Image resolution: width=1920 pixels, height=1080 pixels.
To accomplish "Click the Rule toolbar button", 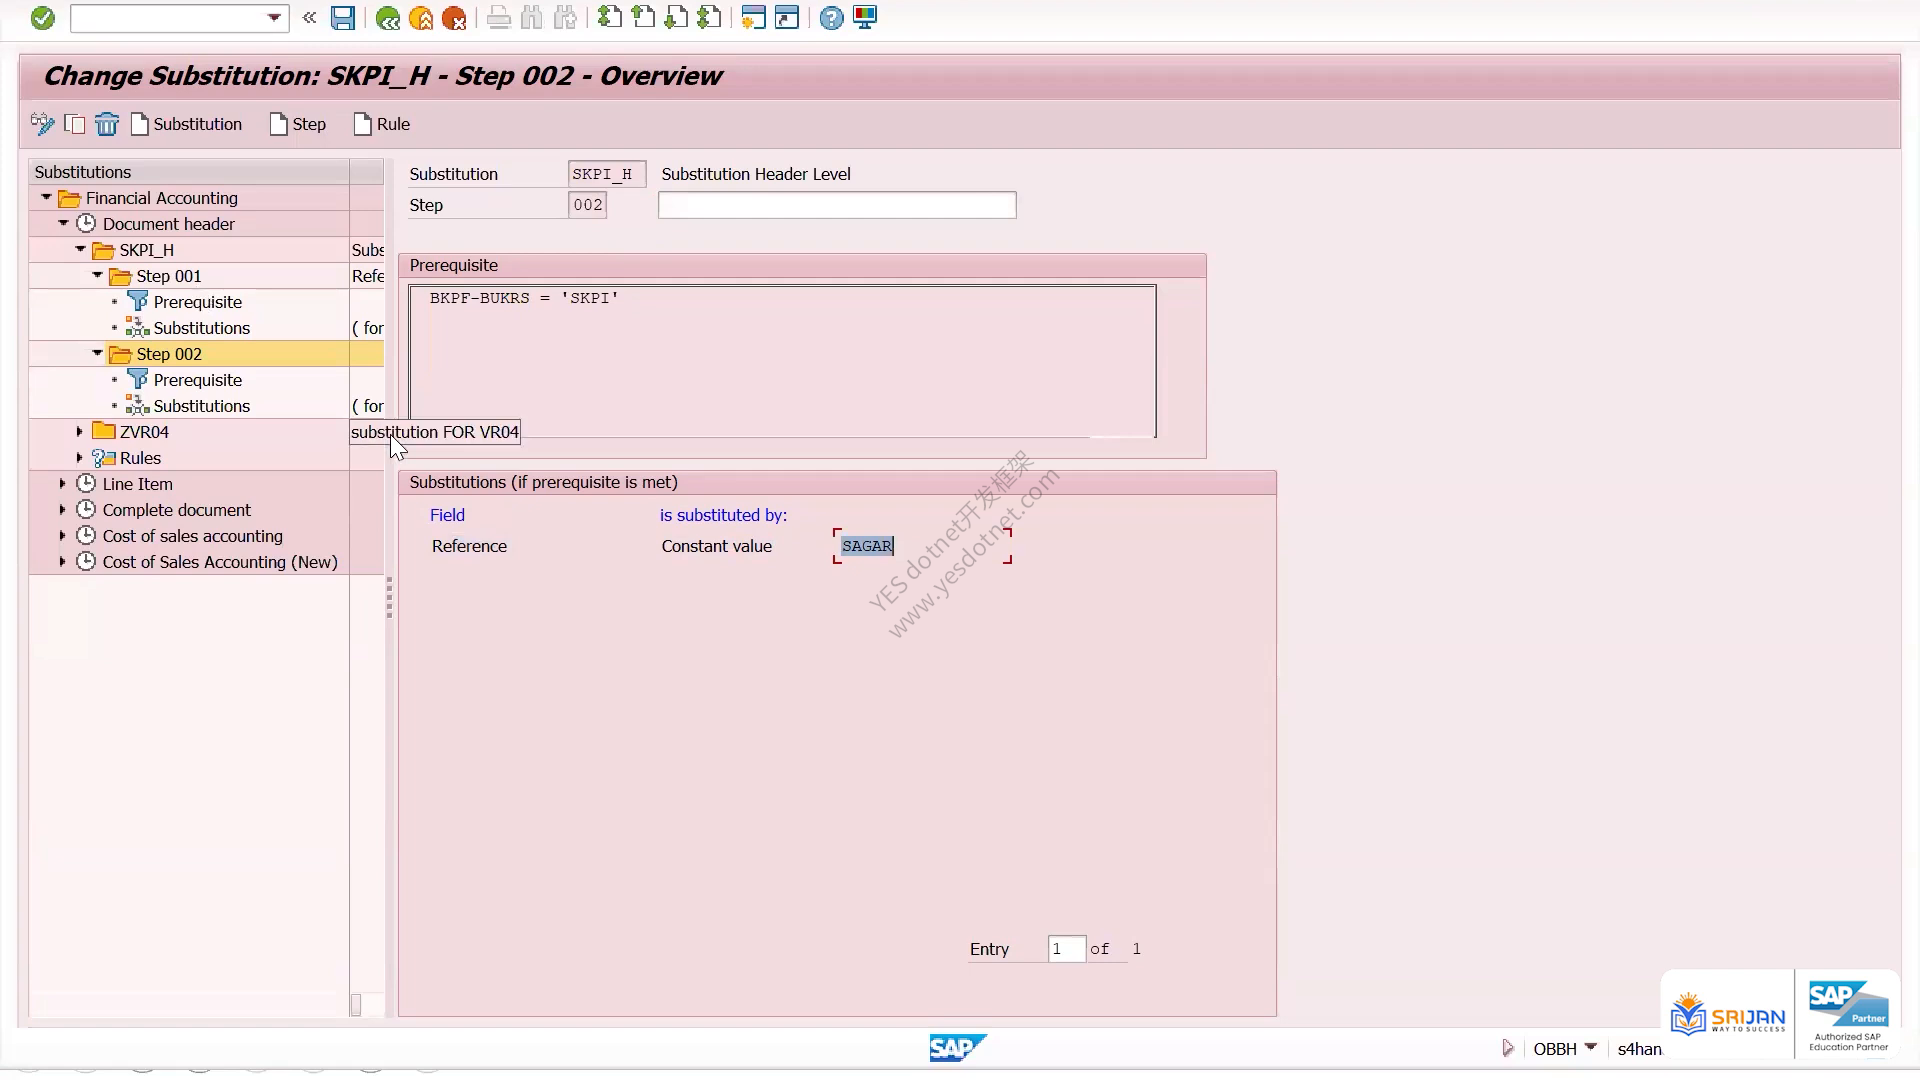I will point(382,124).
